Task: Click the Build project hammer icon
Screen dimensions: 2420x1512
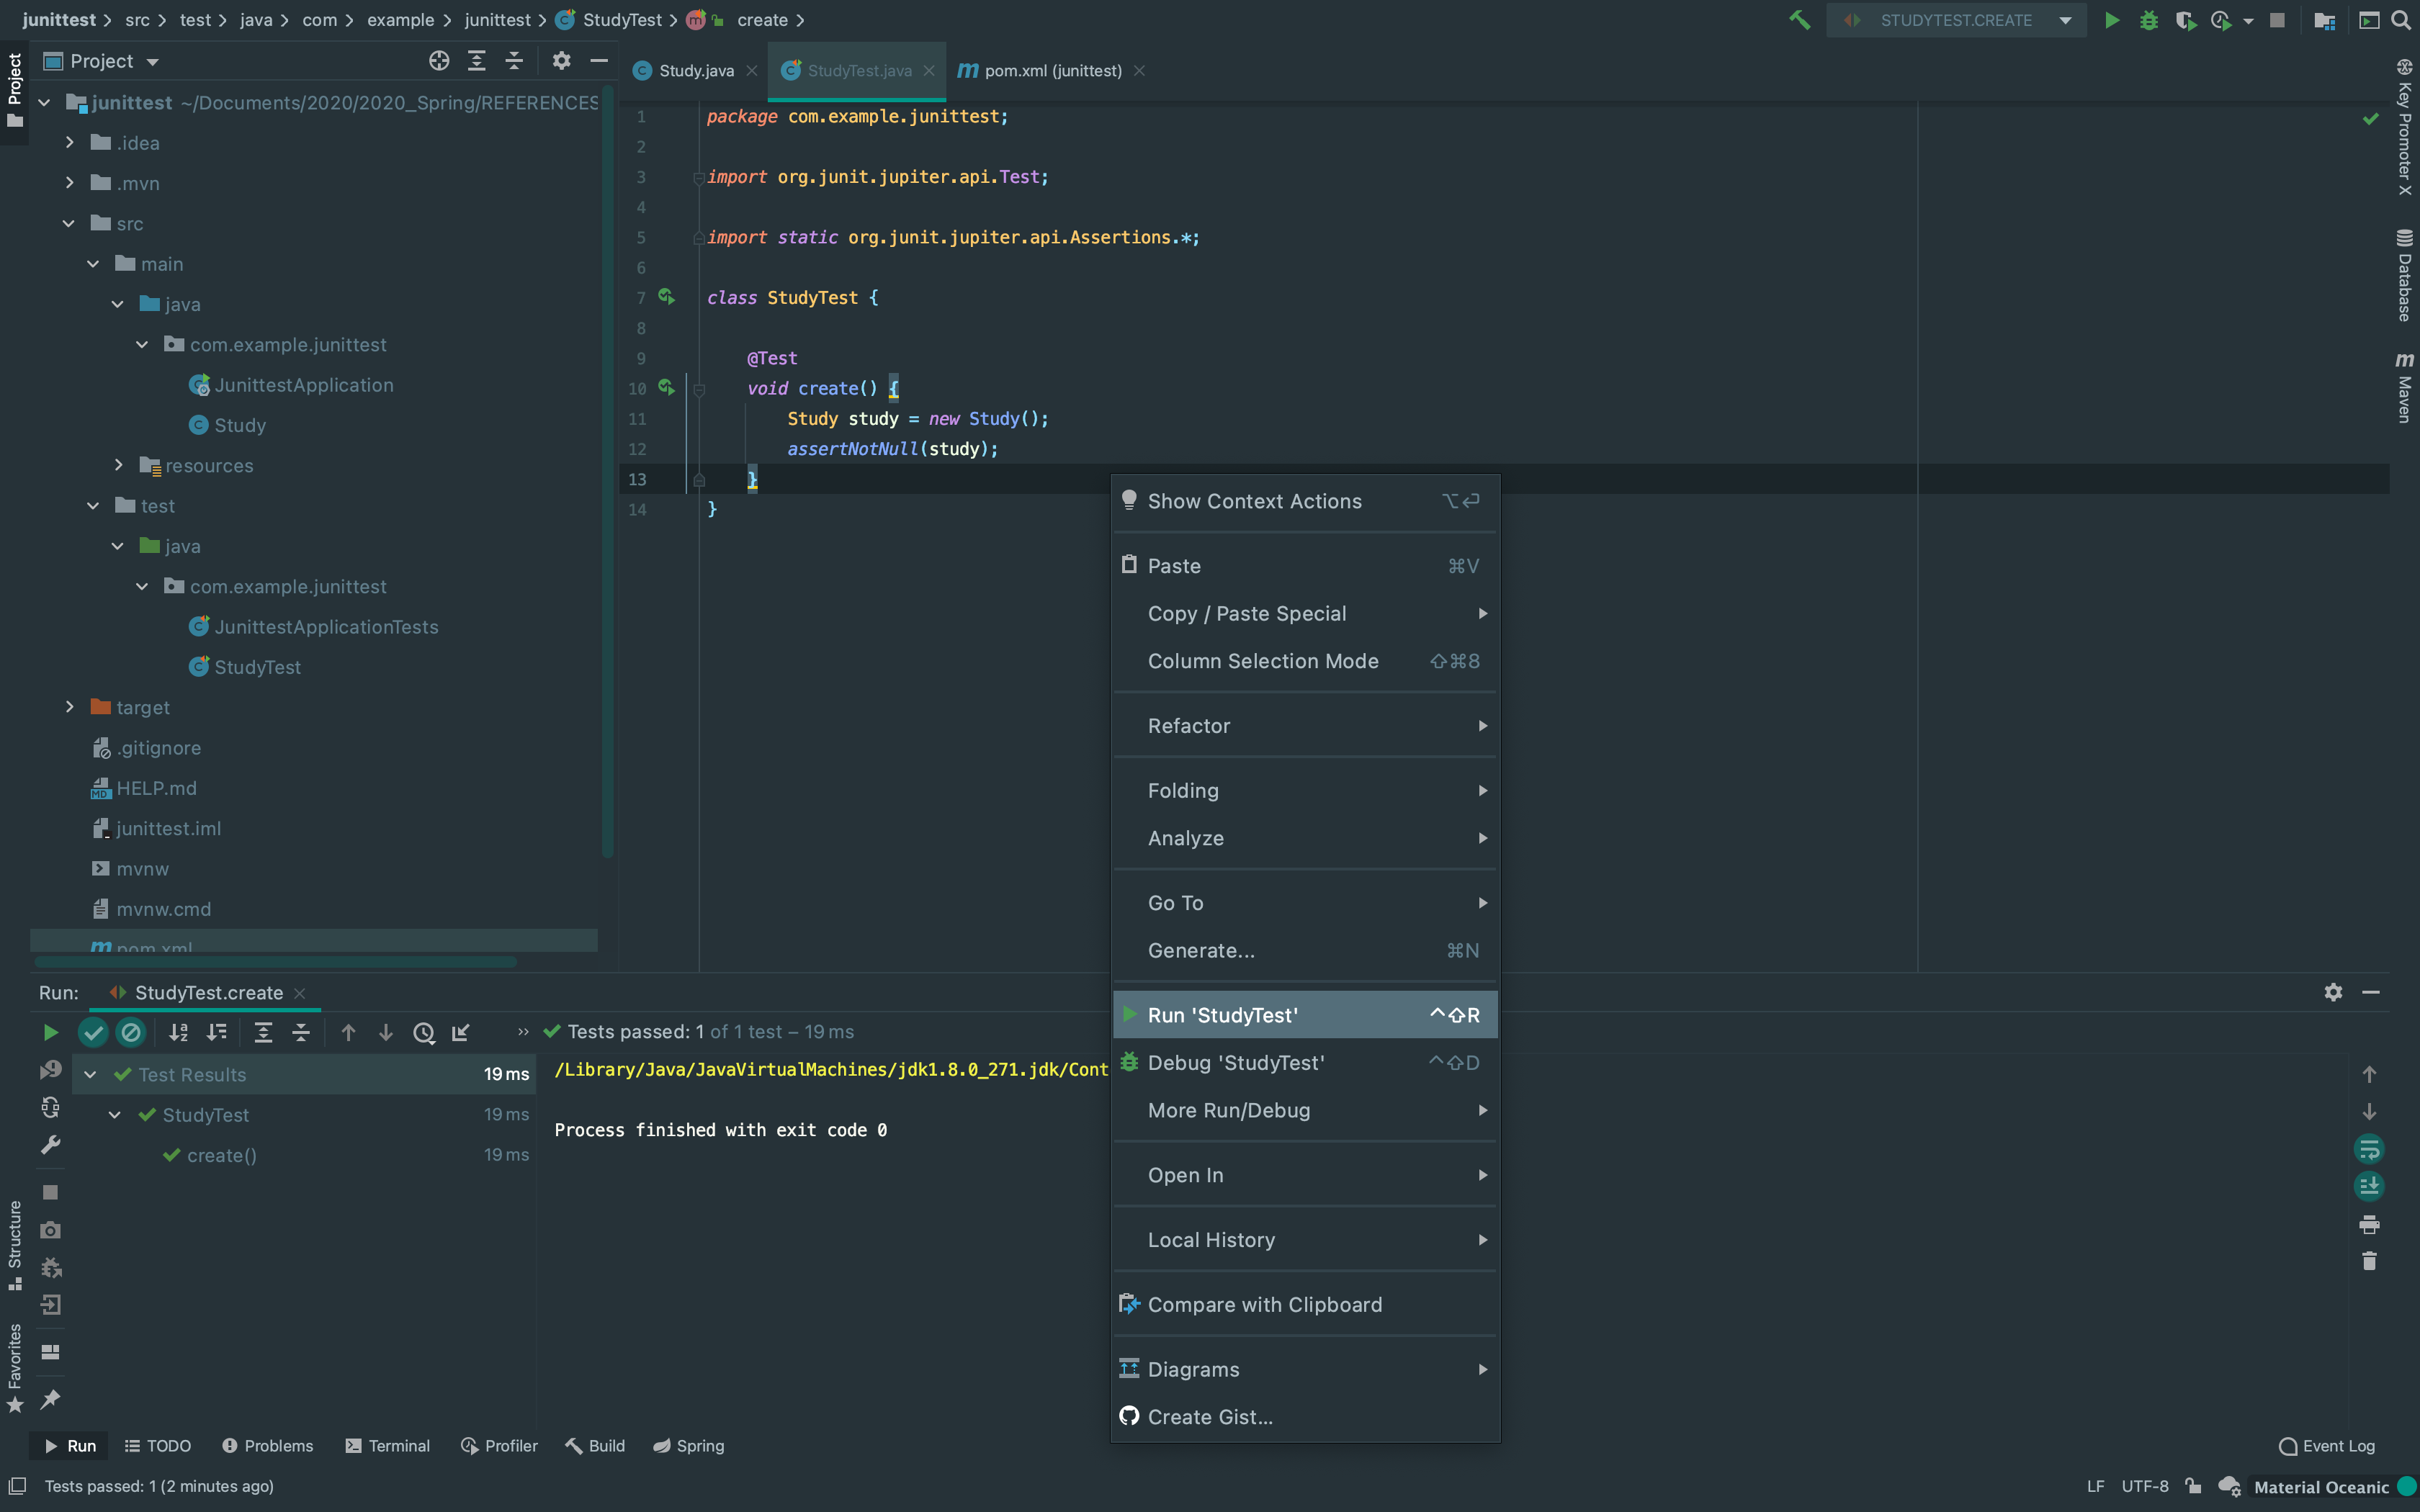Action: pyautogui.click(x=1800, y=20)
